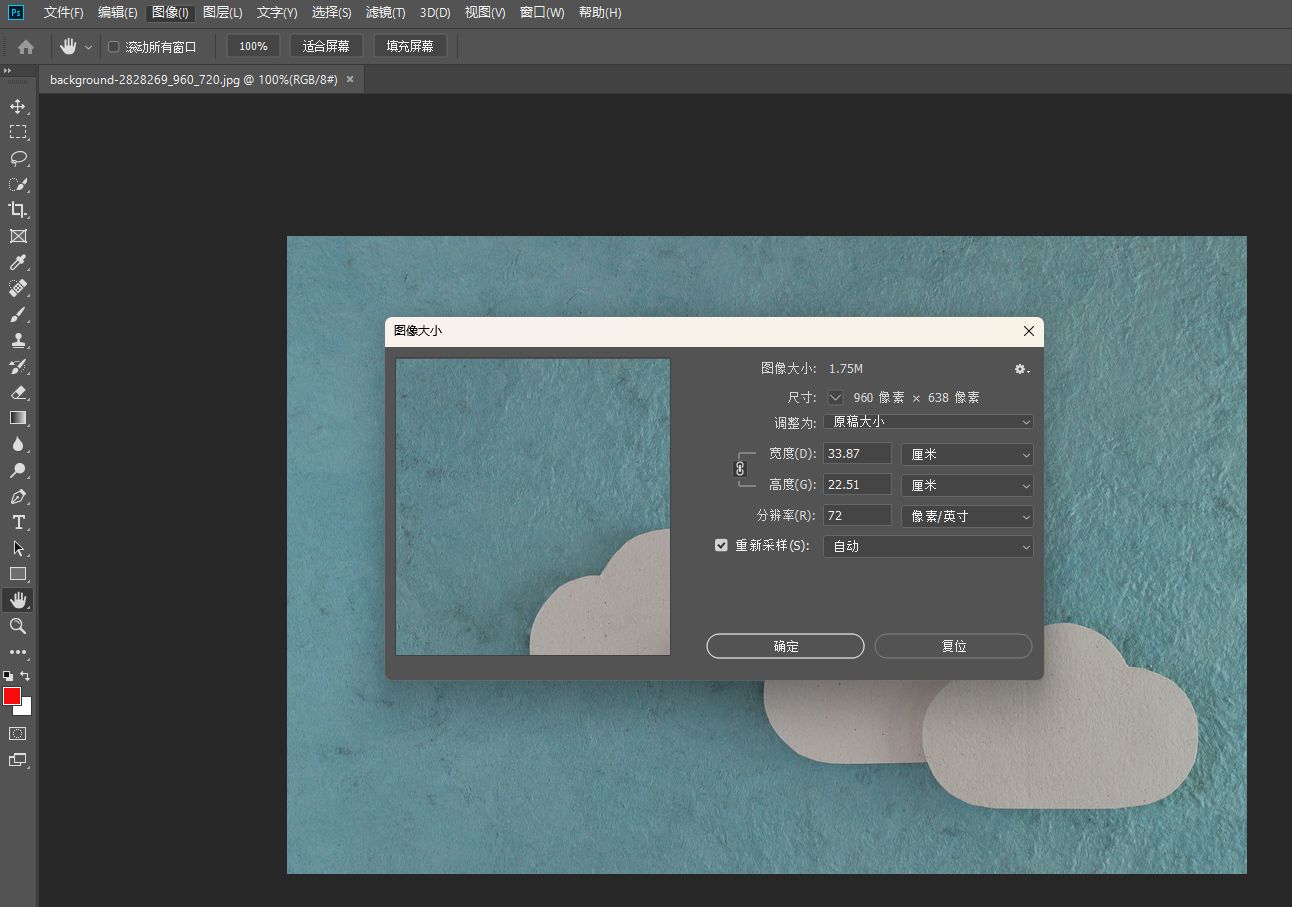This screenshot has height=907, width=1292.
Task: Click the red foreground color swatch
Action: click(x=11, y=696)
